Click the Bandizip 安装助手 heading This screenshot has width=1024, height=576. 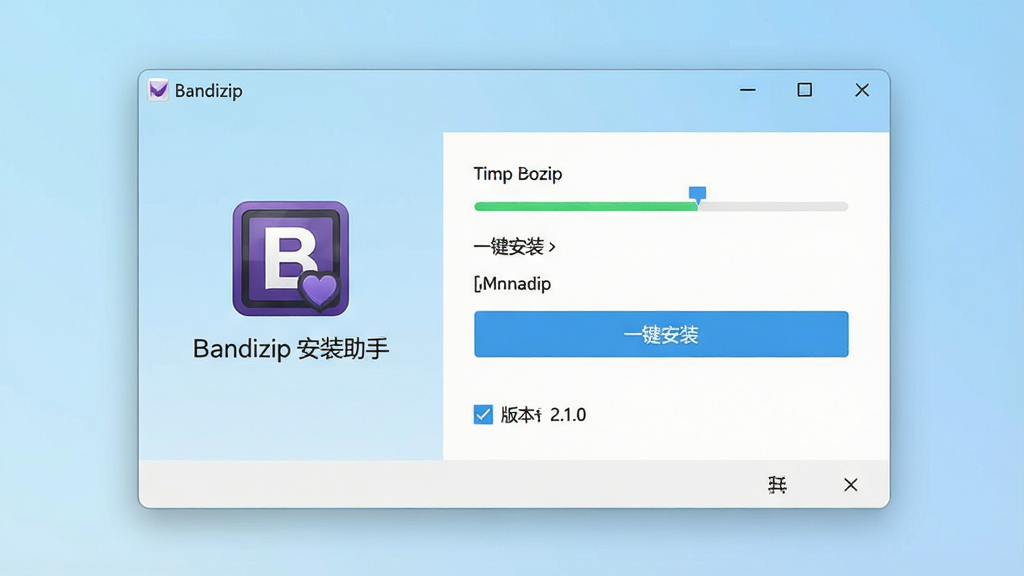[x=291, y=349]
